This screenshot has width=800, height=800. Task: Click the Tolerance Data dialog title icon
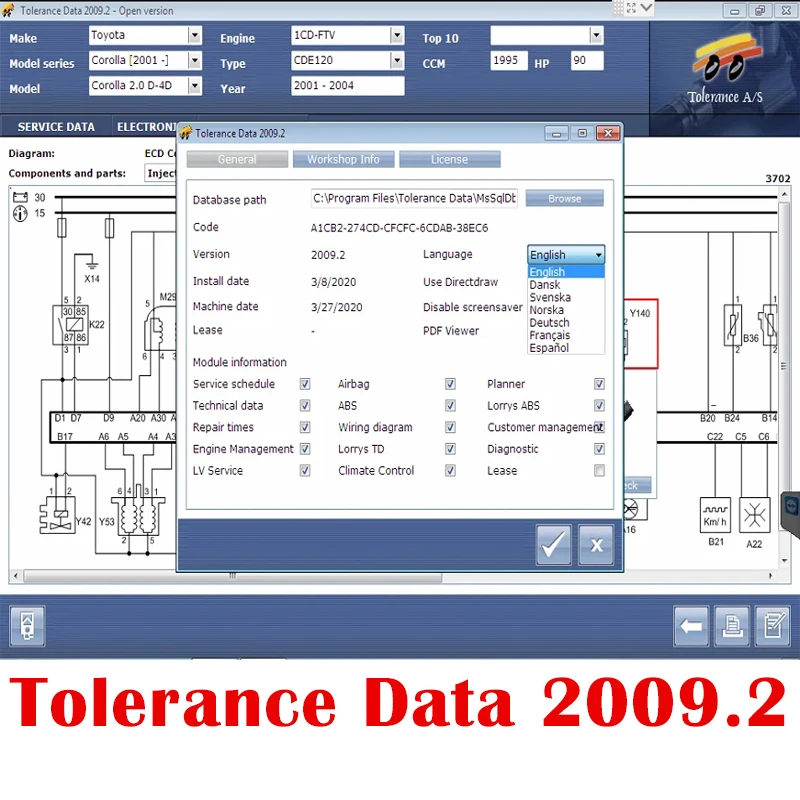click(x=186, y=133)
